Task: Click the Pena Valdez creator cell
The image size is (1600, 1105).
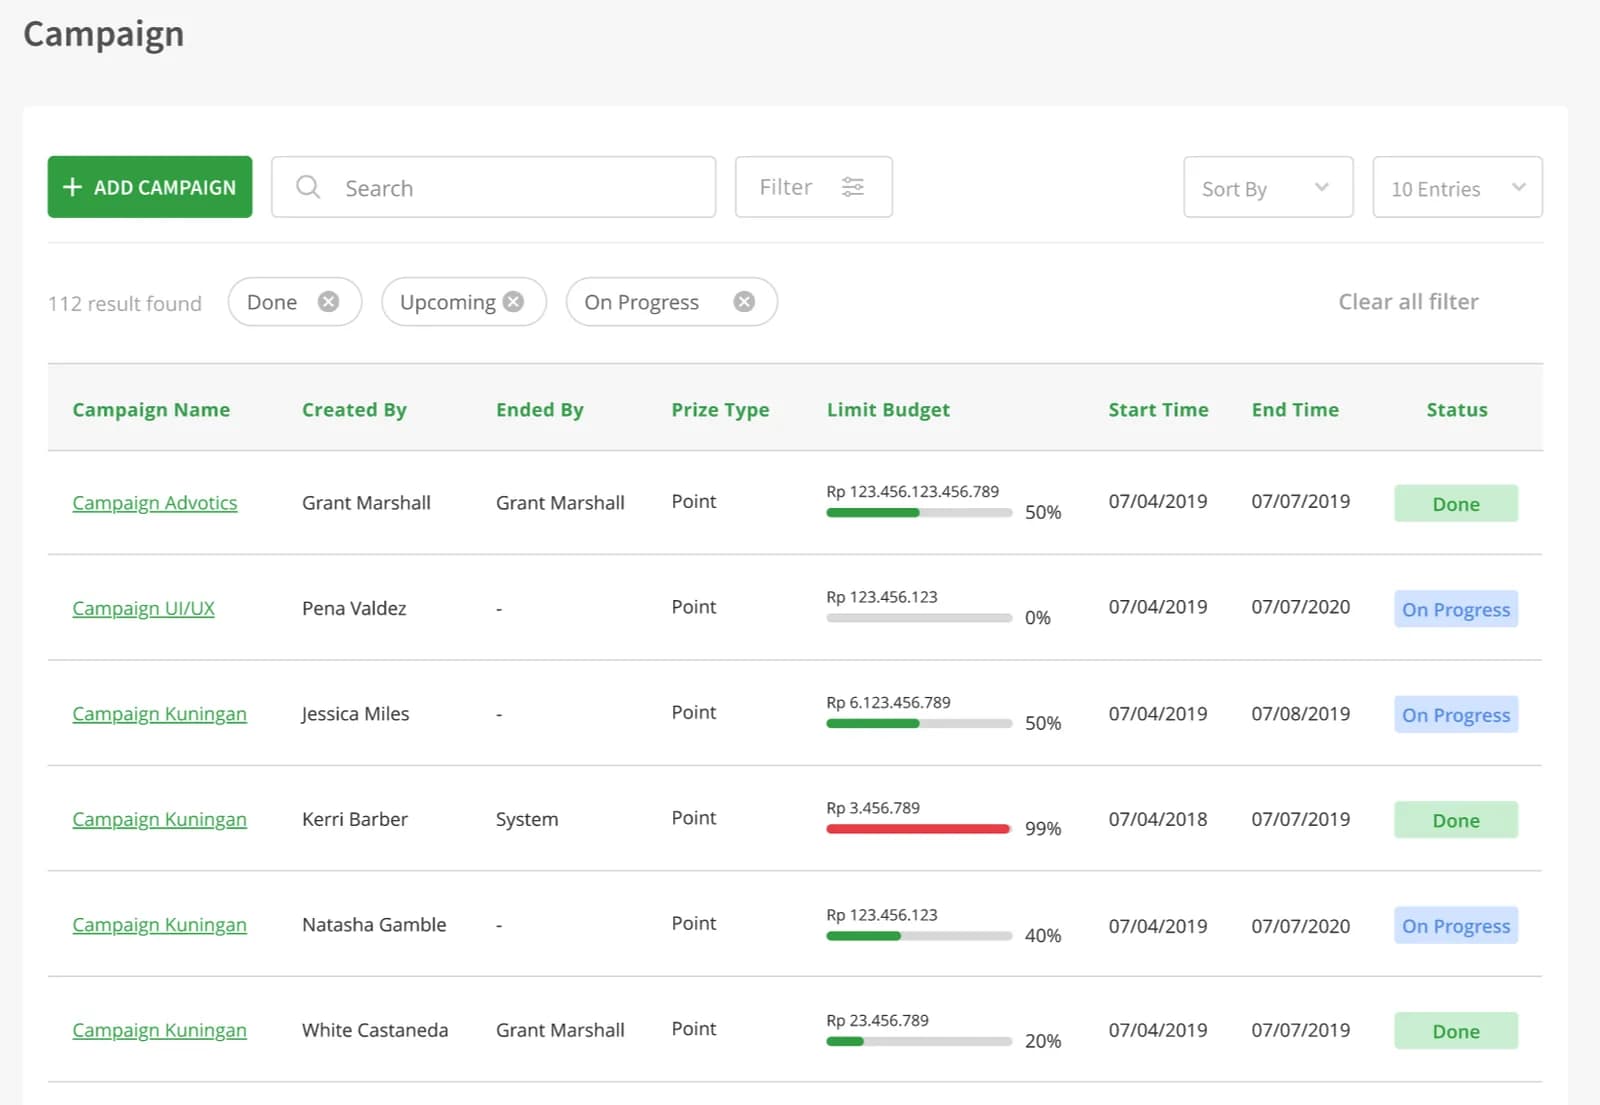Action: coord(354,608)
